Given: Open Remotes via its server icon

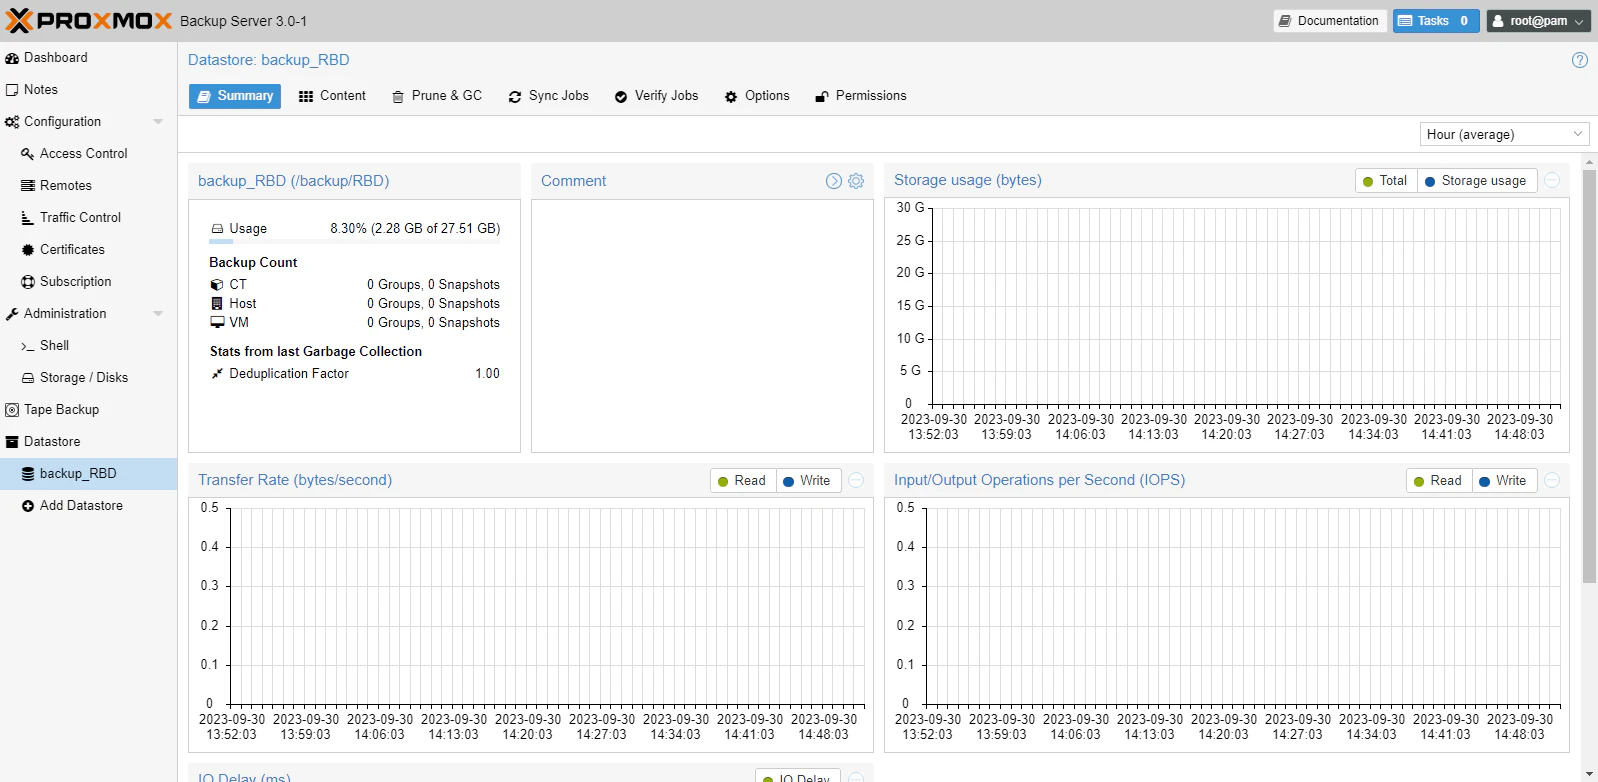Looking at the screenshot, I should (28, 186).
